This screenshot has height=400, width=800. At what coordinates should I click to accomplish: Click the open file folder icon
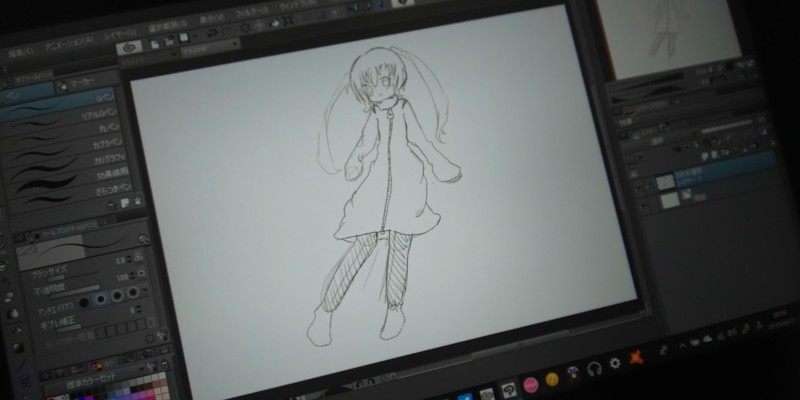click(x=169, y=41)
